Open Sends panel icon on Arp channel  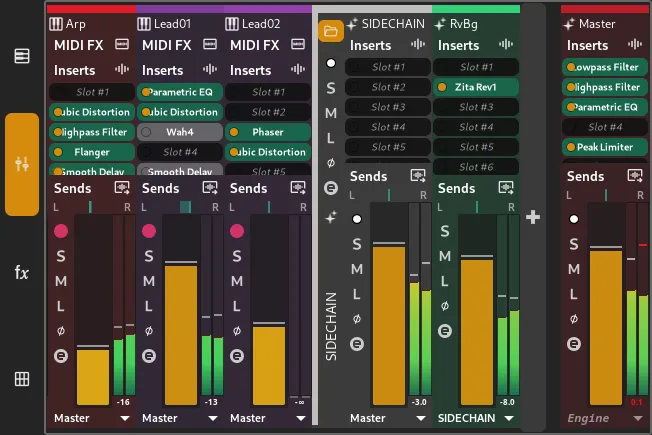point(122,188)
